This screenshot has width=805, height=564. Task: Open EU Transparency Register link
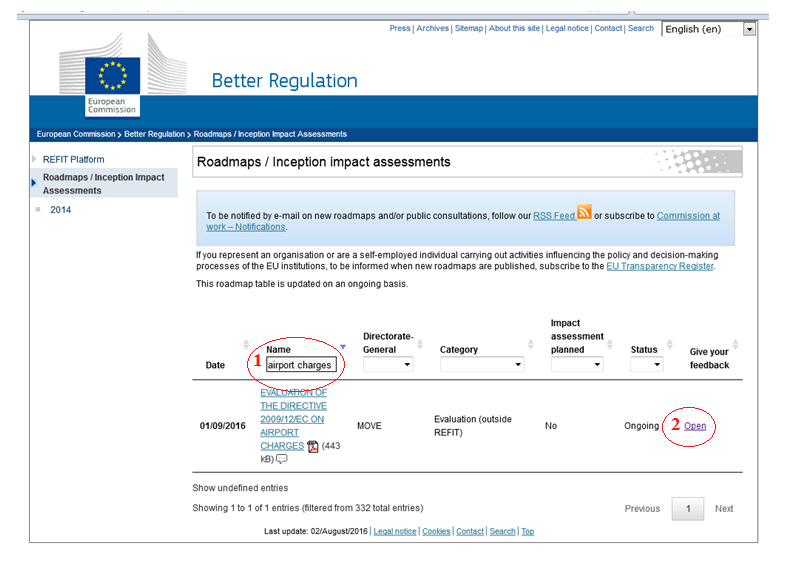pos(660,266)
